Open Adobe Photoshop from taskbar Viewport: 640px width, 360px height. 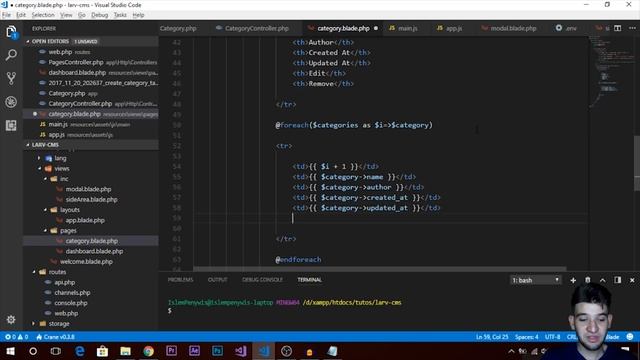coord(217,351)
